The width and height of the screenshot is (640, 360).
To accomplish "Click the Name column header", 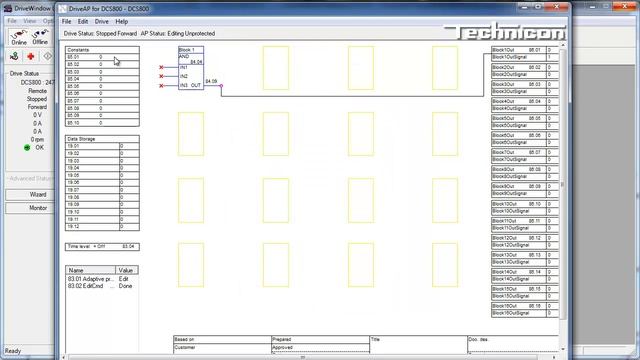I will [x=91, y=270].
